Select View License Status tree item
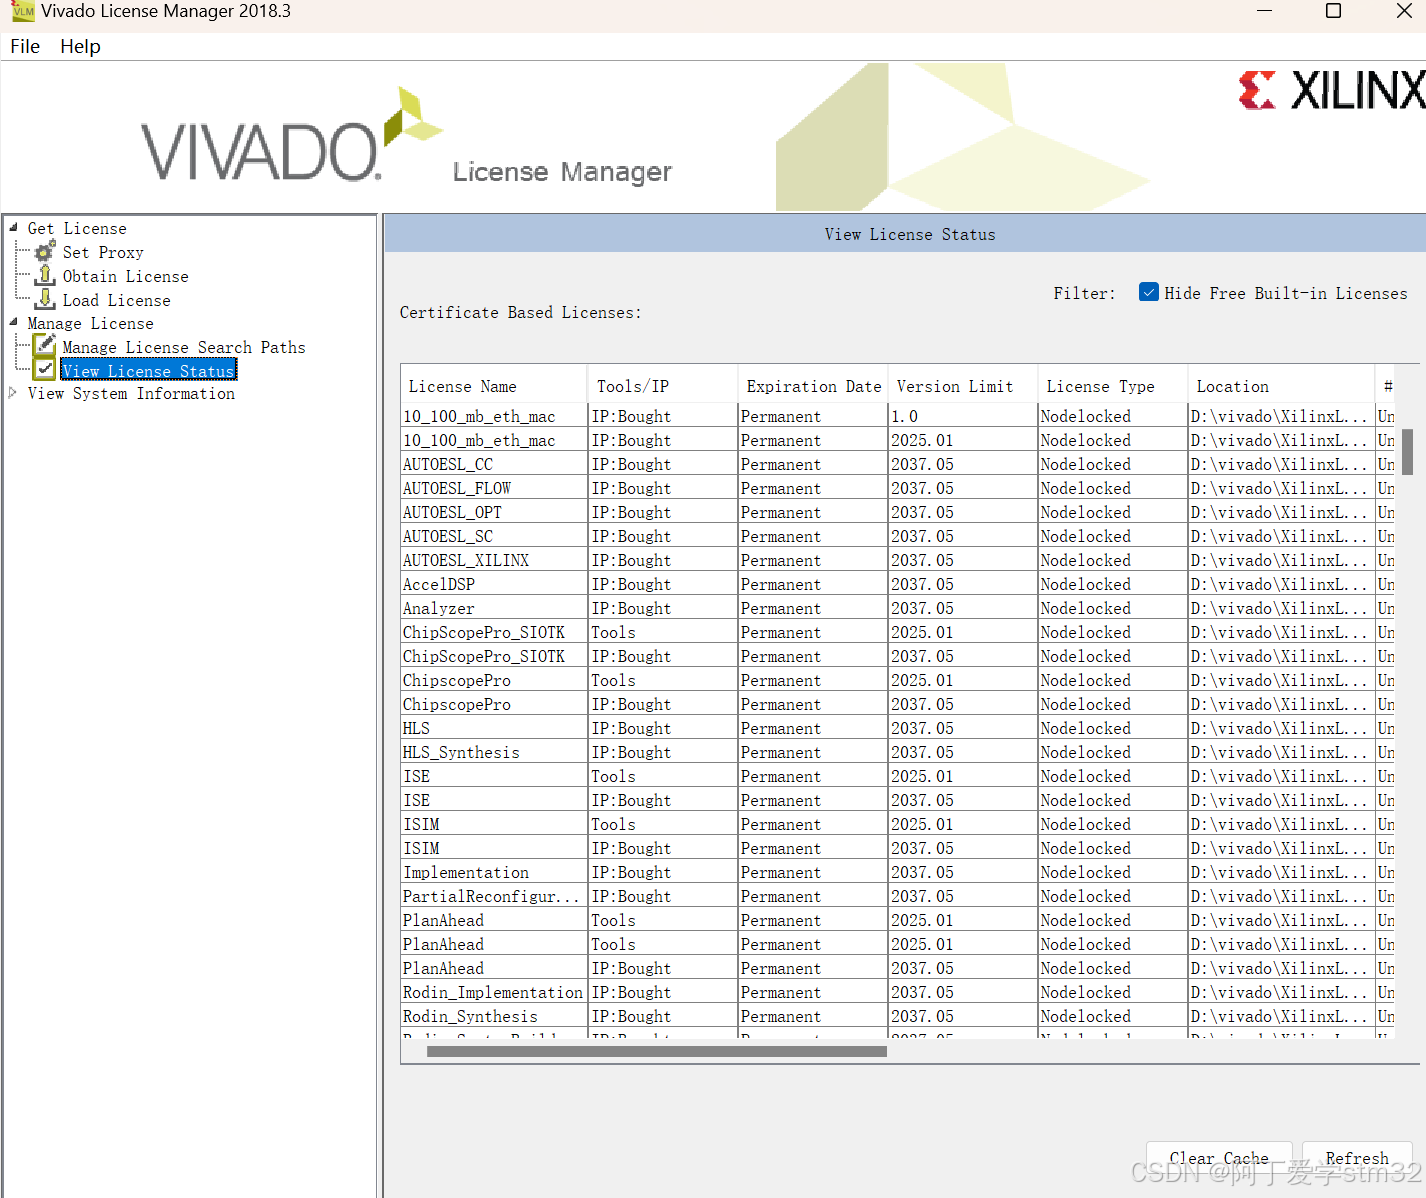The image size is (1426, 1198). 148,371
